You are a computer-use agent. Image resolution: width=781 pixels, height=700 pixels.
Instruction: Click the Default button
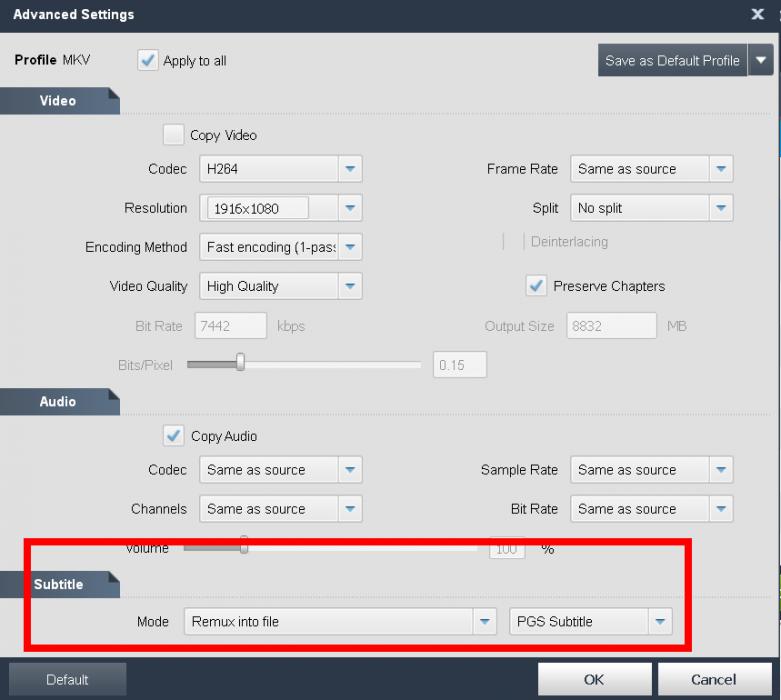tap(68, 680)
